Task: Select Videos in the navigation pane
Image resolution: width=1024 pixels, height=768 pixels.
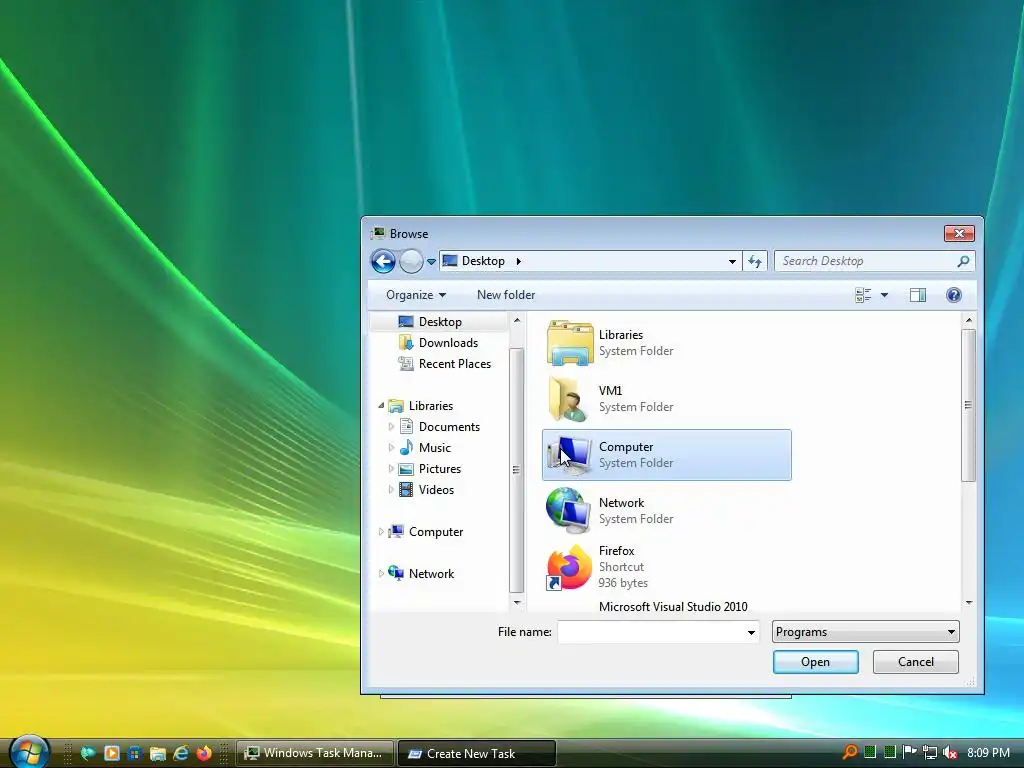Action: coord(436,490)
